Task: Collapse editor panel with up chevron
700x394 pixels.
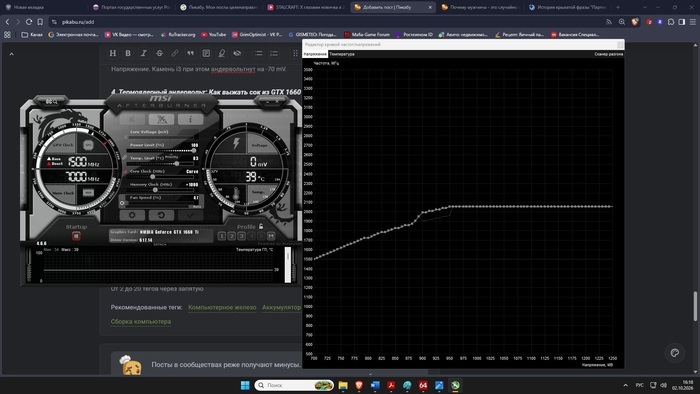Action: point(12,54)
